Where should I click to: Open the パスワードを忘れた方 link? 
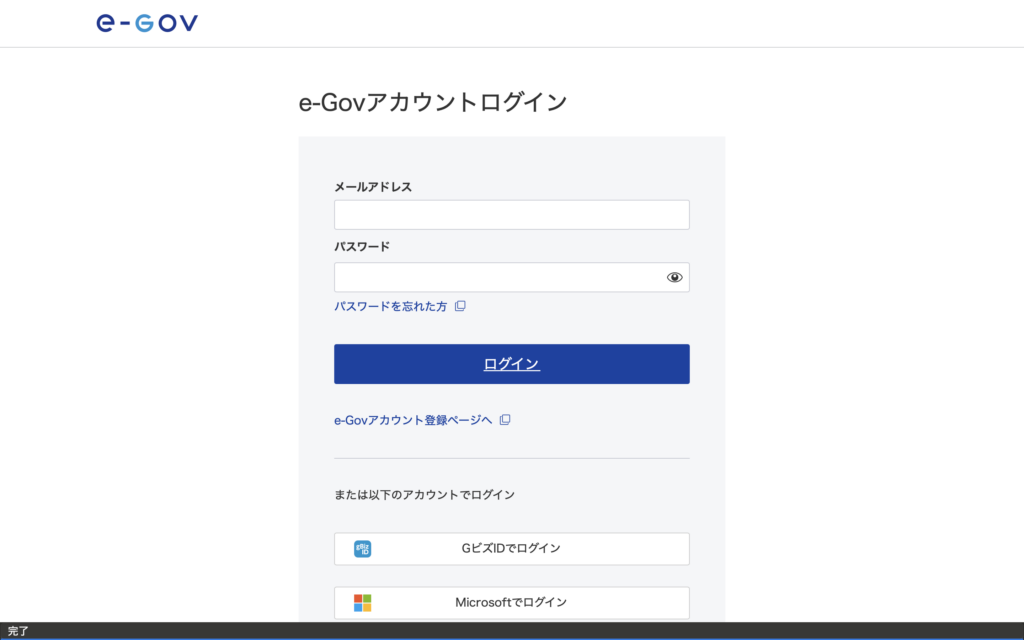pos(391,306)
